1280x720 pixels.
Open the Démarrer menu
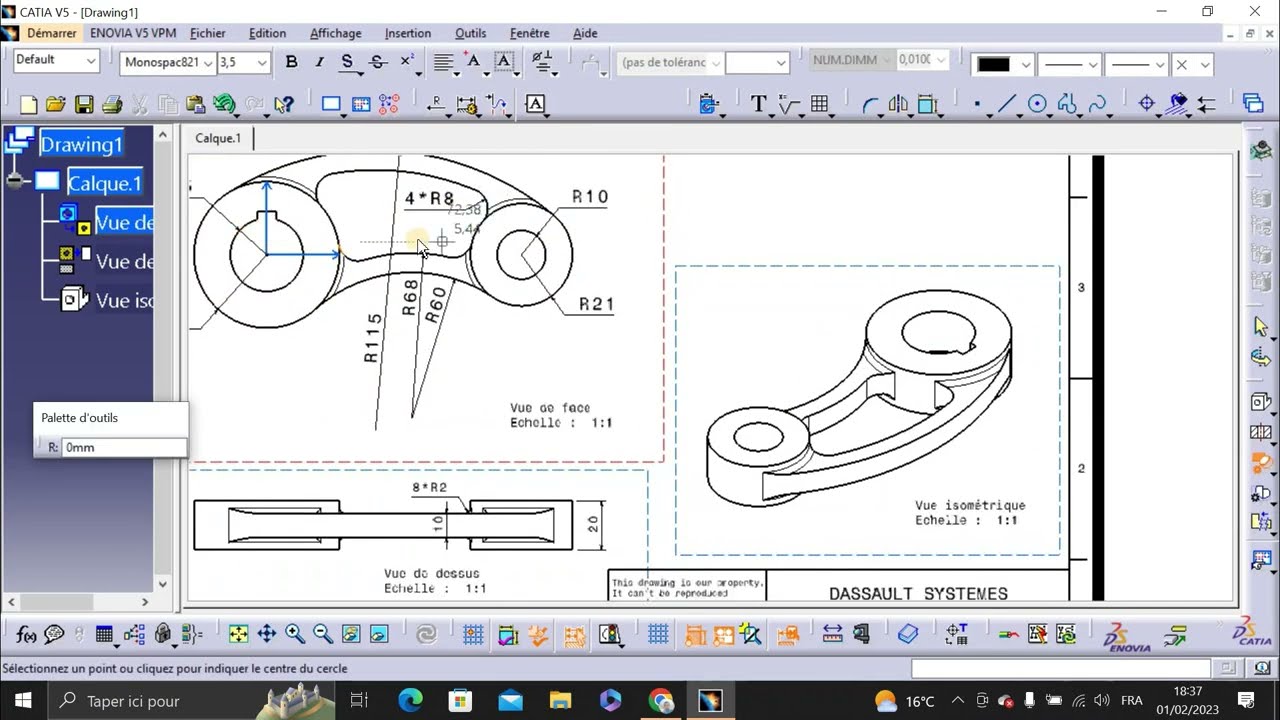click(x=51, y=33)
